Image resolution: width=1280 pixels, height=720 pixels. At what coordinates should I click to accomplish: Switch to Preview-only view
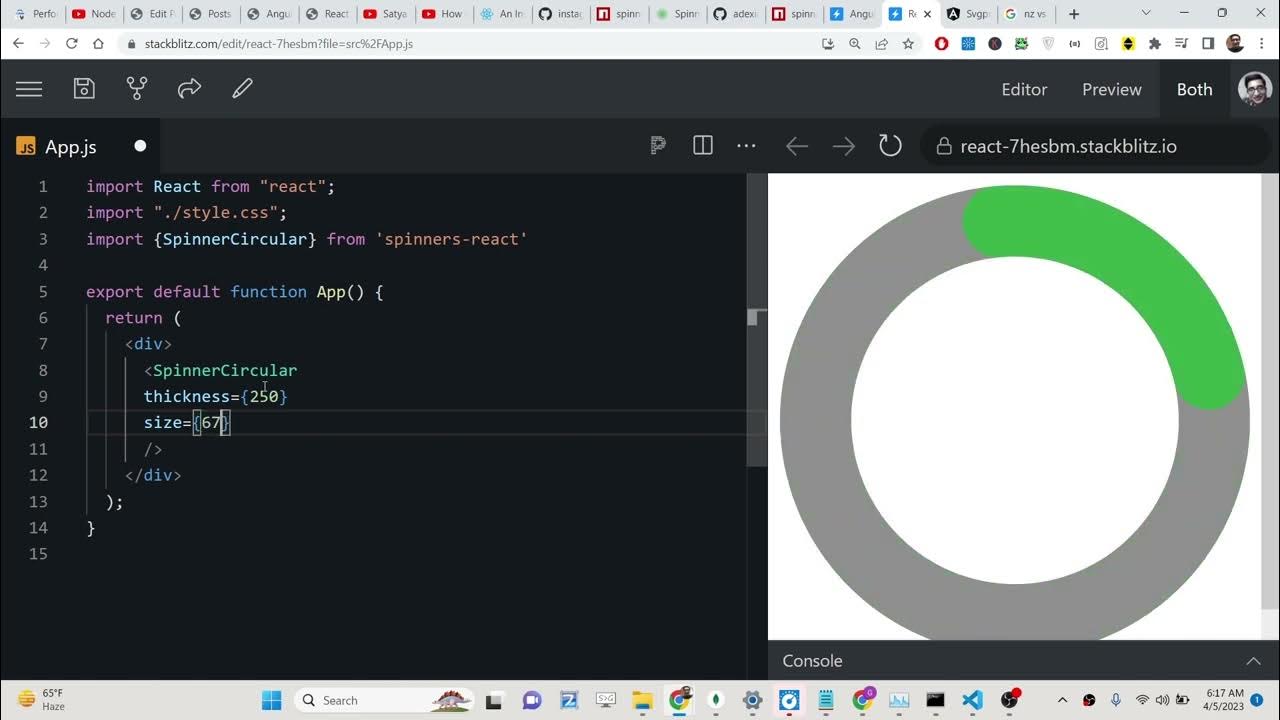tap(1111, 89)
